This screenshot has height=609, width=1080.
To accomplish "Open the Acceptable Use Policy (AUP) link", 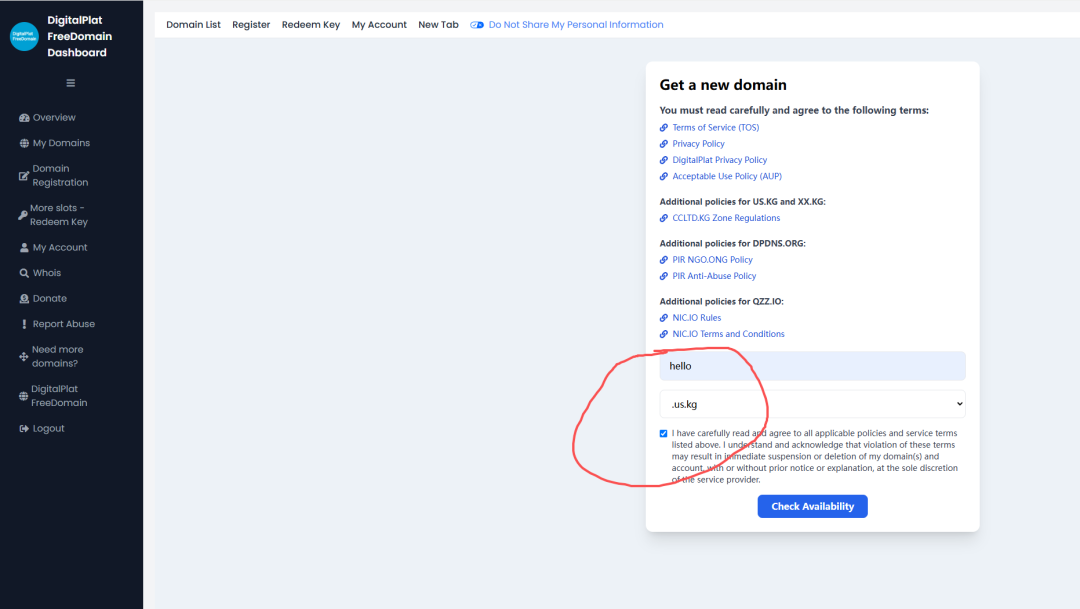I will [x=726, y=177].
